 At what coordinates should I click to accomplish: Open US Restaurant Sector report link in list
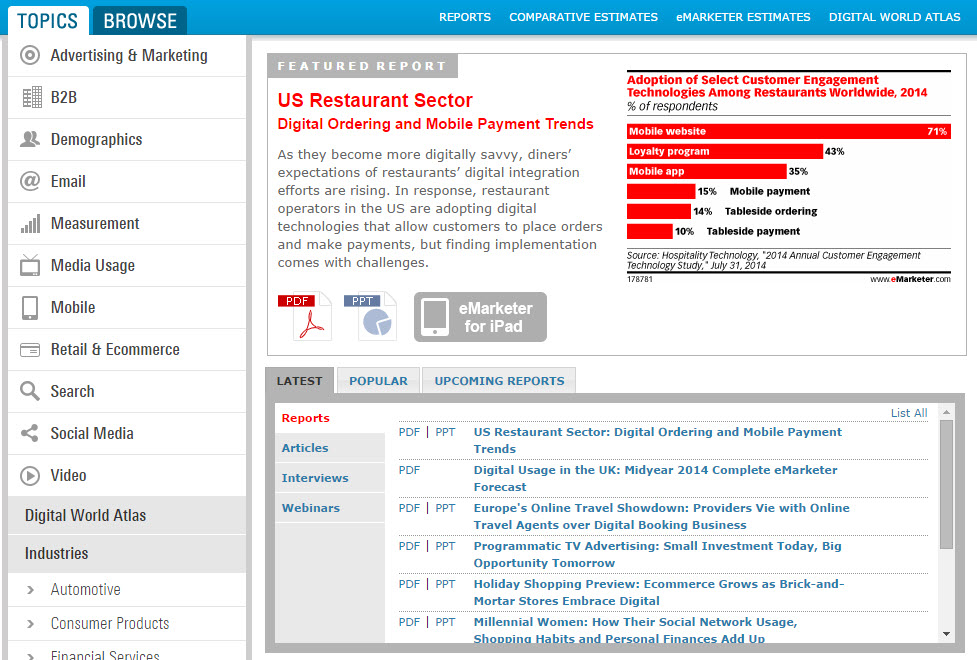(x=657, y=440)
